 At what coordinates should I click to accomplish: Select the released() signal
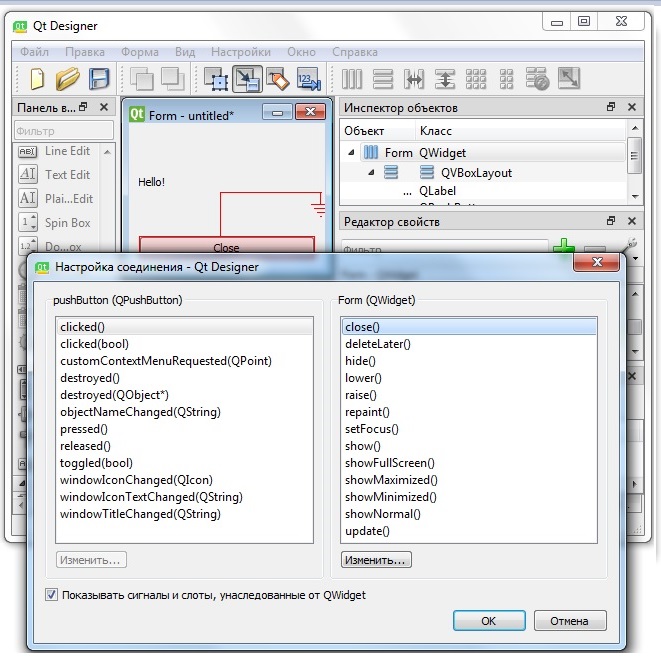tap(185, 446)
